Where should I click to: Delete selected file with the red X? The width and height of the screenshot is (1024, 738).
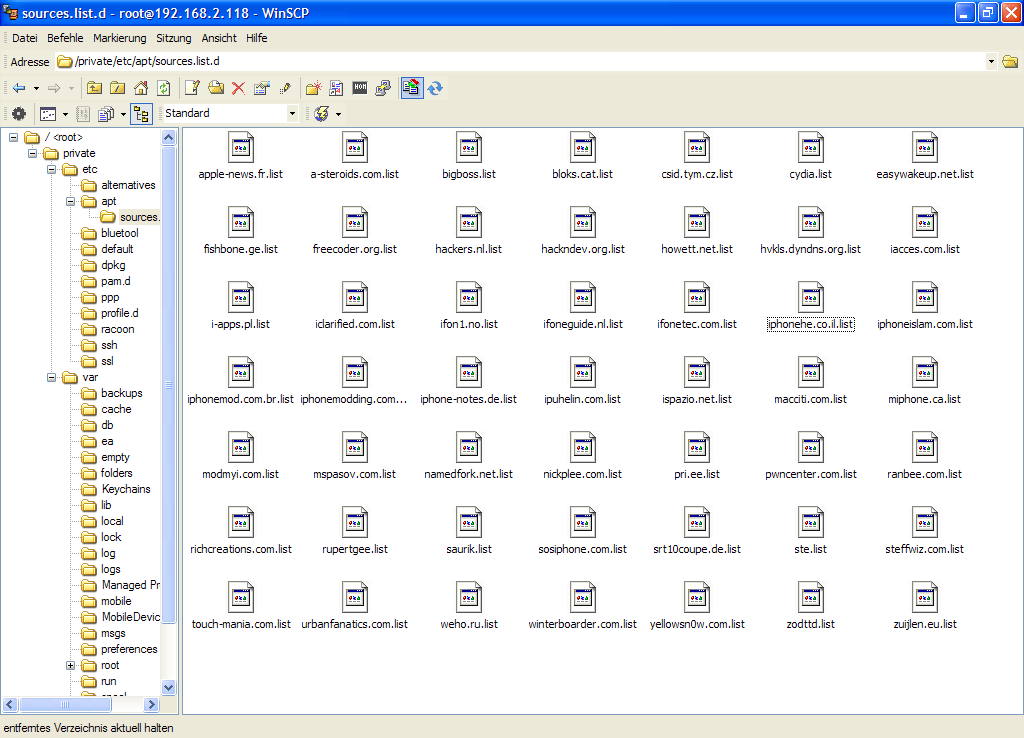pyautogui.click(x=238, y=88)
